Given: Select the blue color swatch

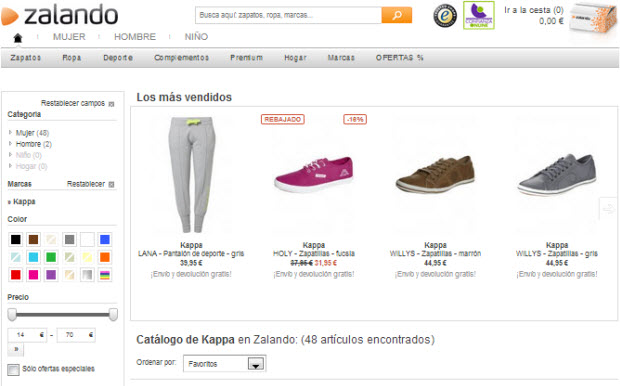Looking at the screenshot, I should point(105,239).
